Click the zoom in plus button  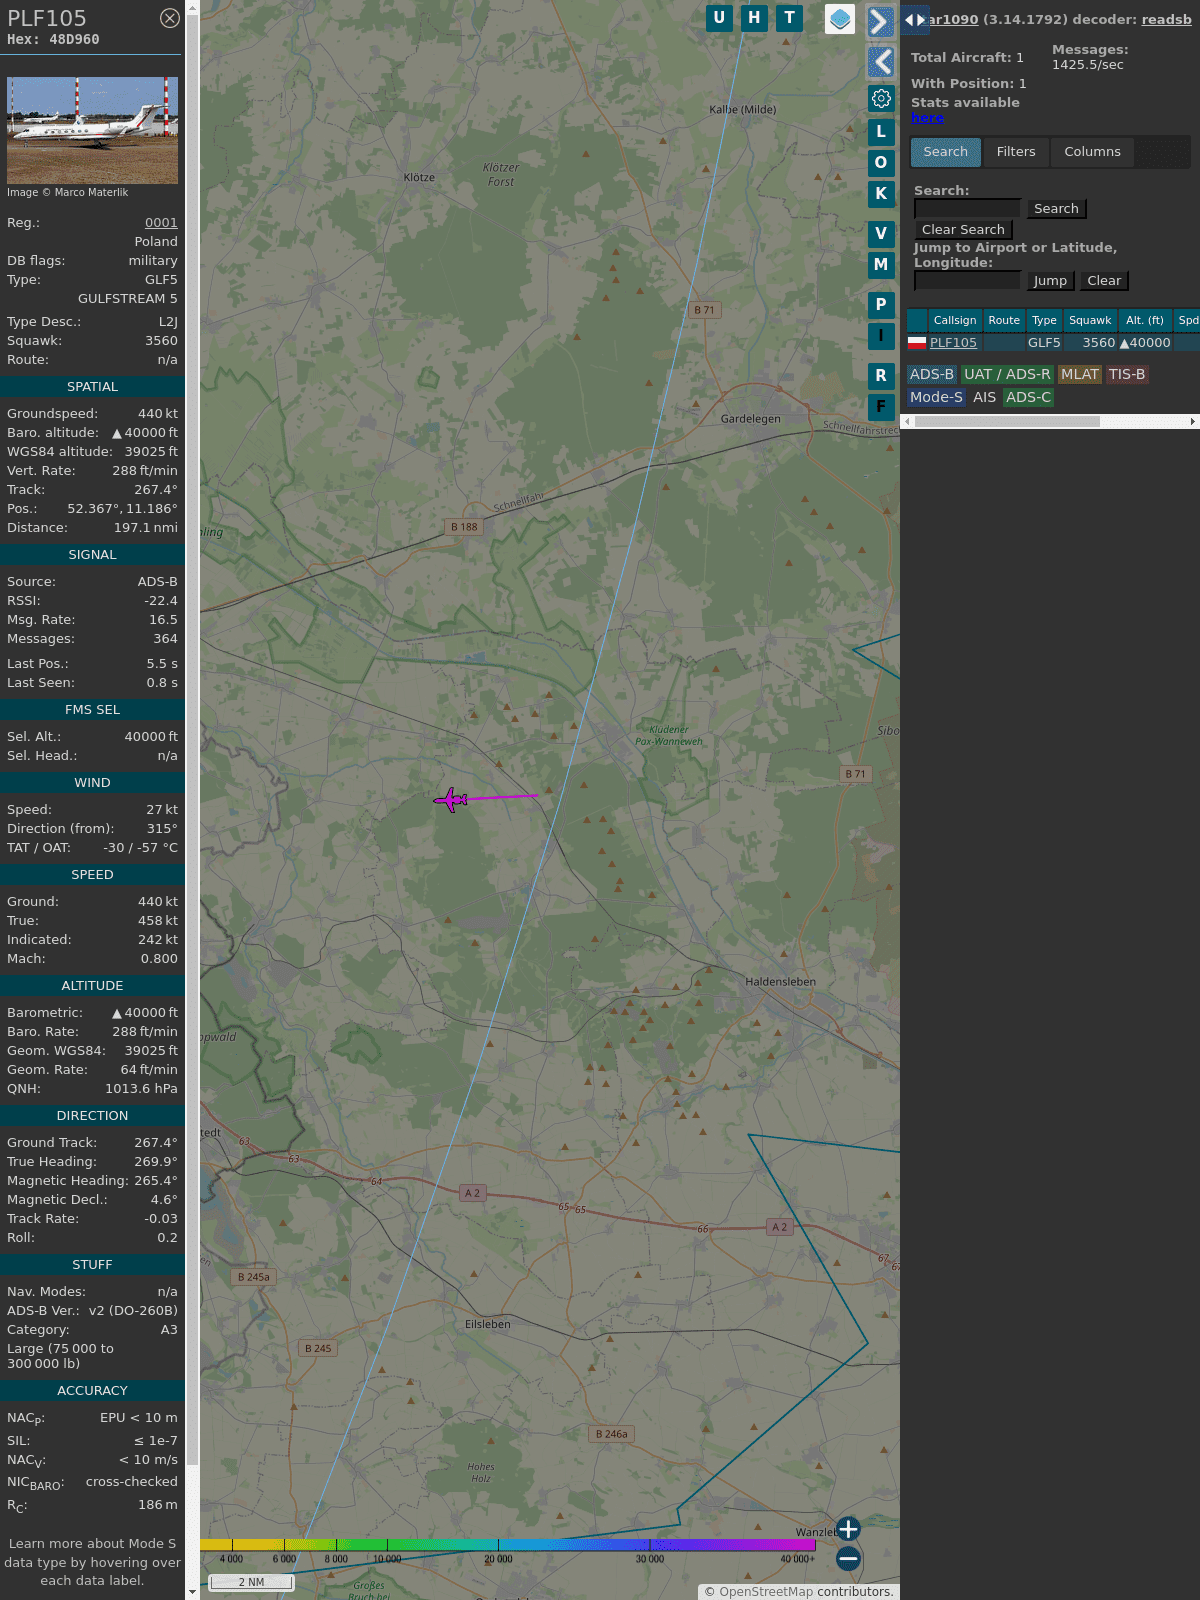848,1529
